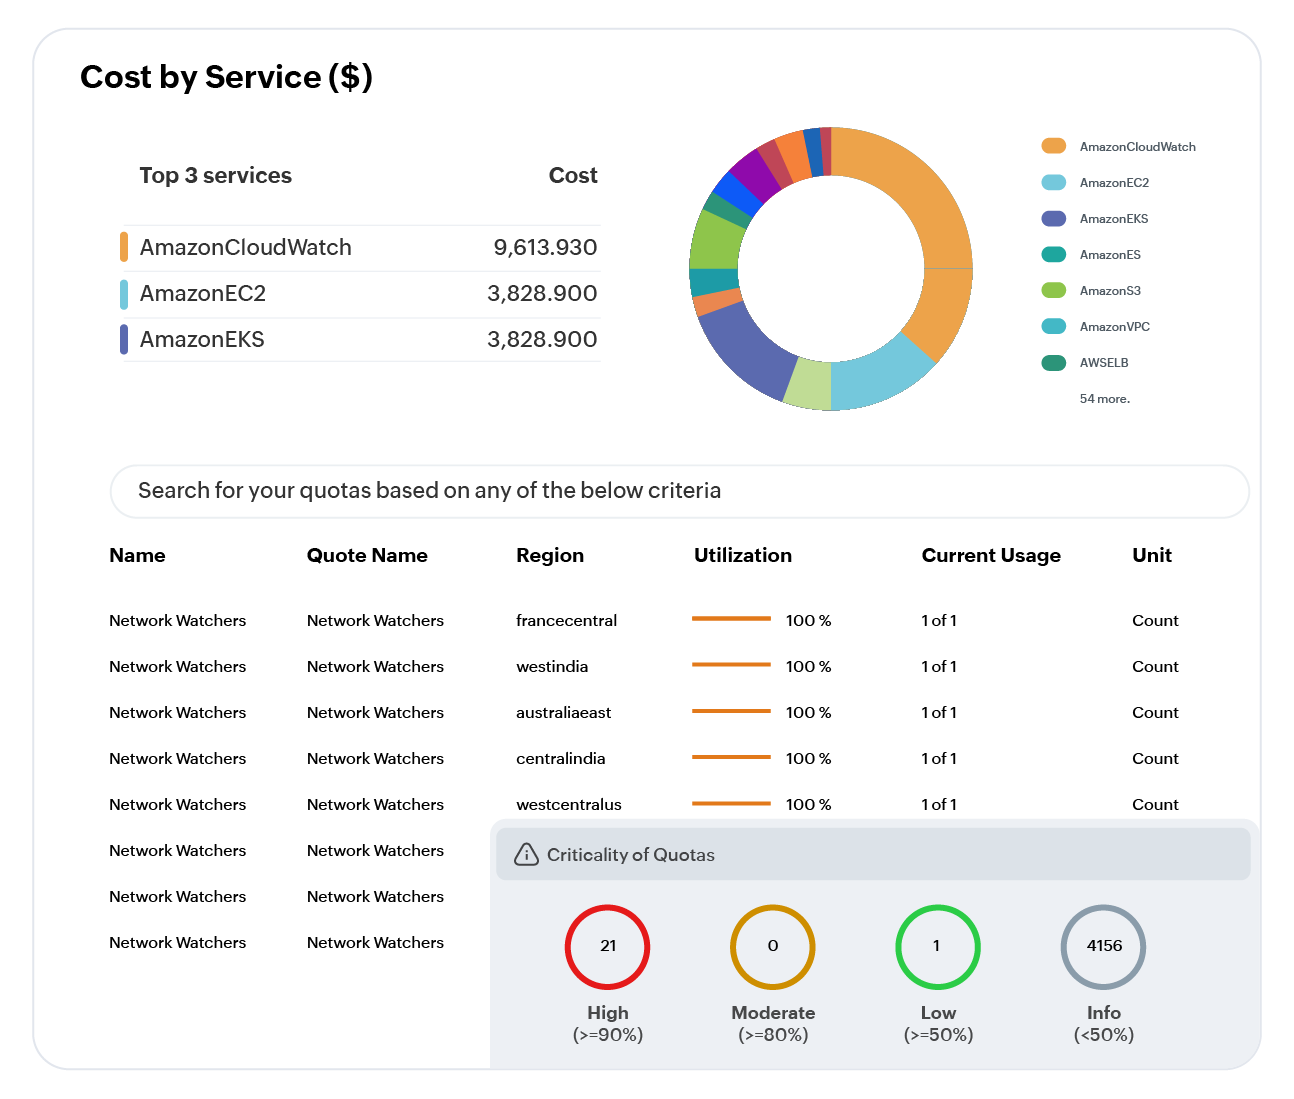The width and height of the screenshot is (1294, 1099).
Task: Click the High criticality circle showing 21
Action: [x=607, y=946]
